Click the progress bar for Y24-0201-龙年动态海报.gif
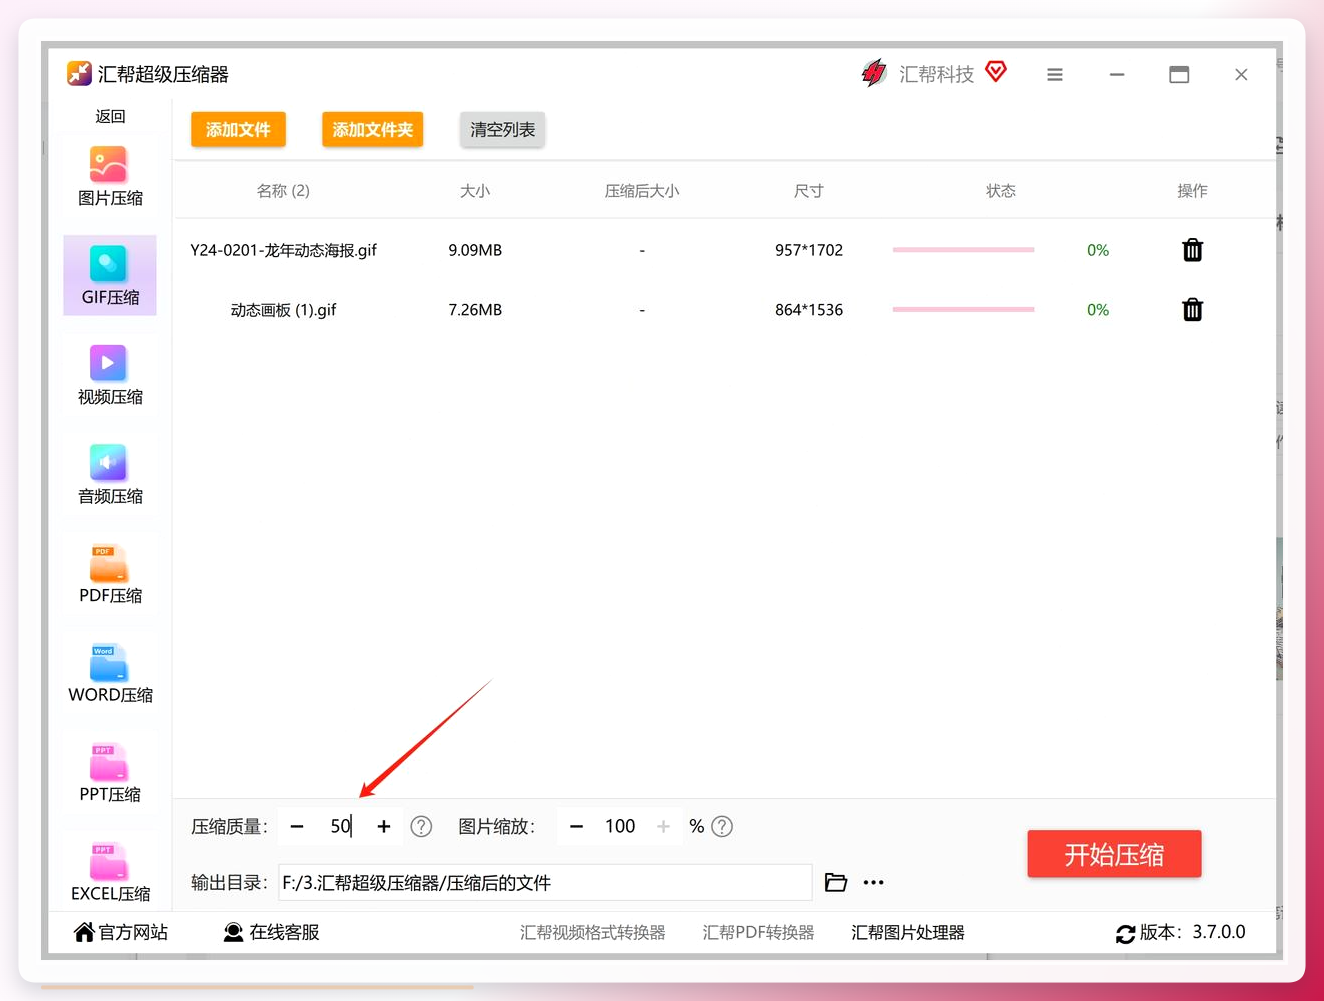 click(x=963, y=250)
